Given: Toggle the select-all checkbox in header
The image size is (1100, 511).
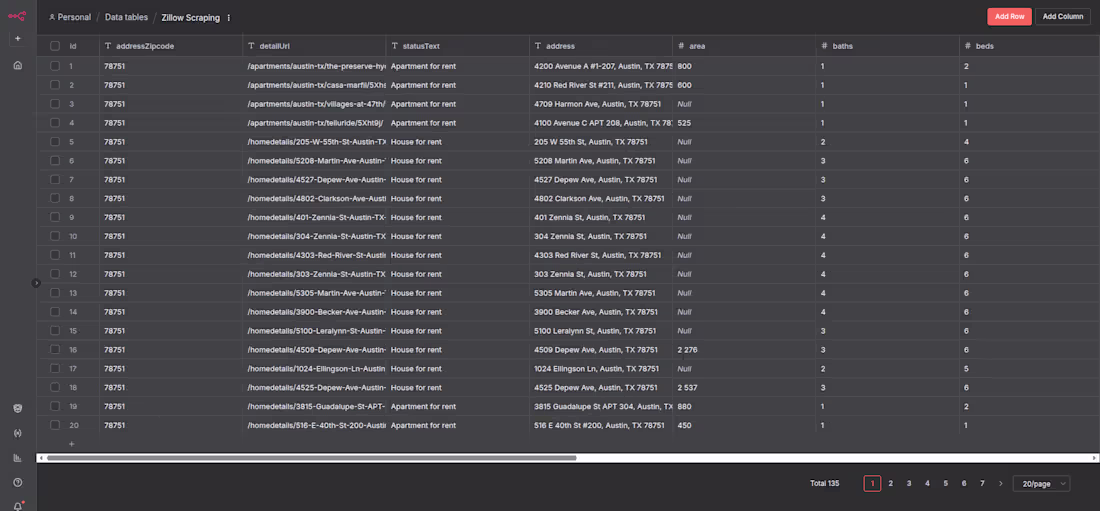Looking at the screenshot, I should pos(55,46).
